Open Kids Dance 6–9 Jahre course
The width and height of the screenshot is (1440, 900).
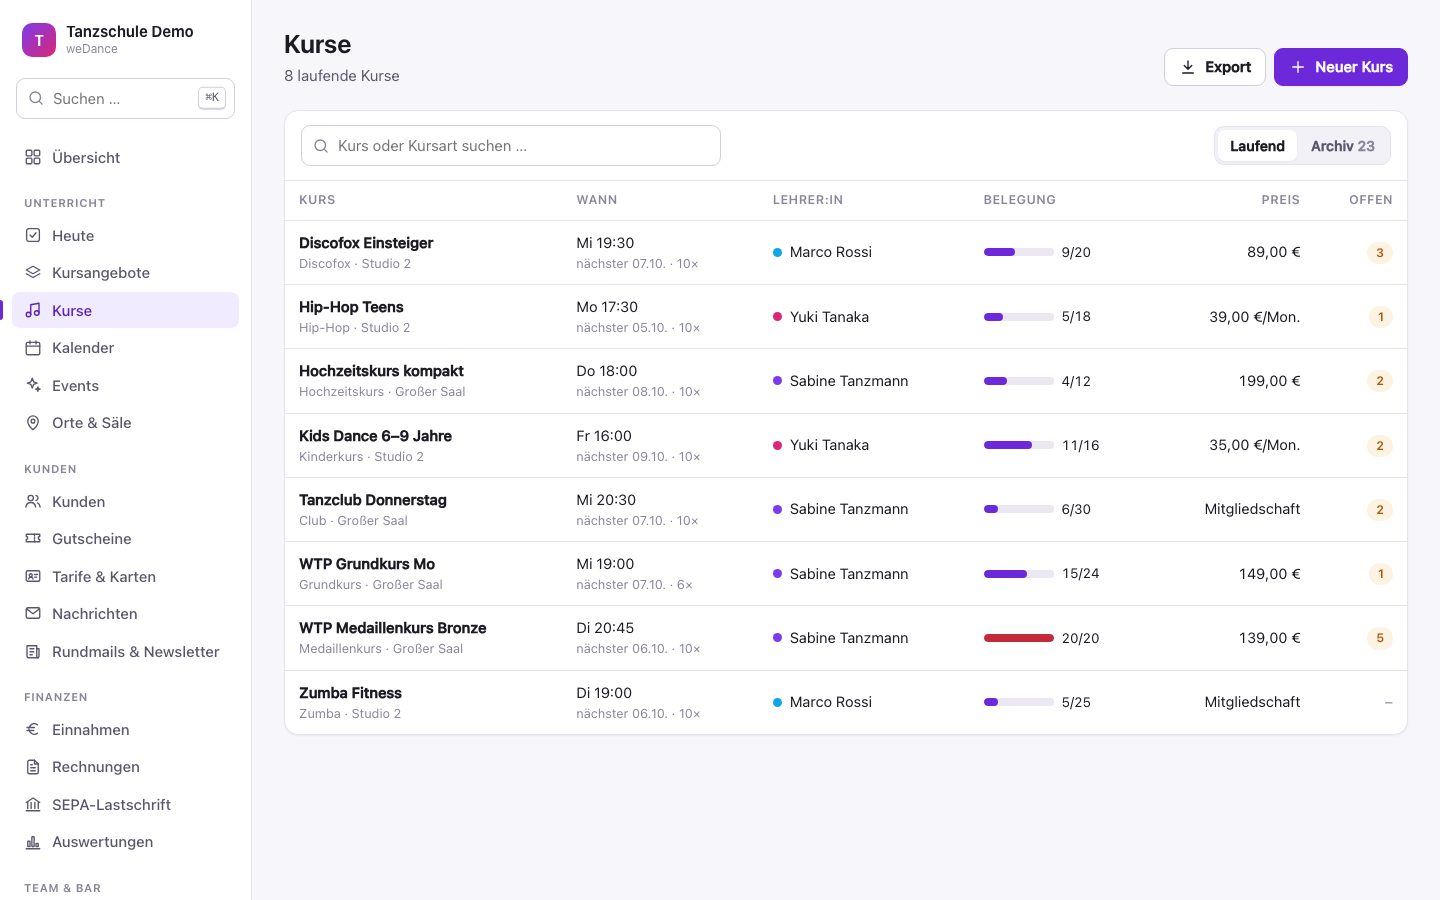(375, 436)
